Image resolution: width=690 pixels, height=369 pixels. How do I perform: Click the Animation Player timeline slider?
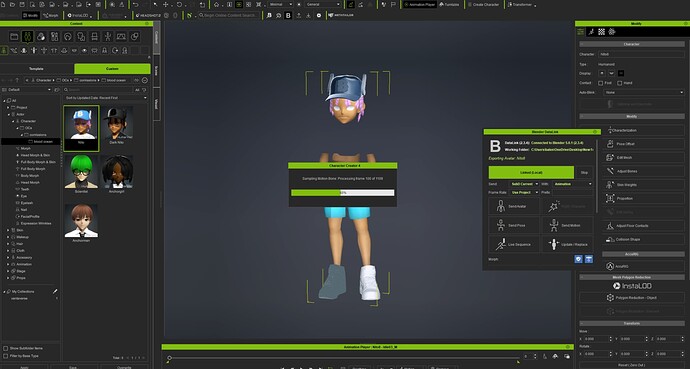click(344, 358)
